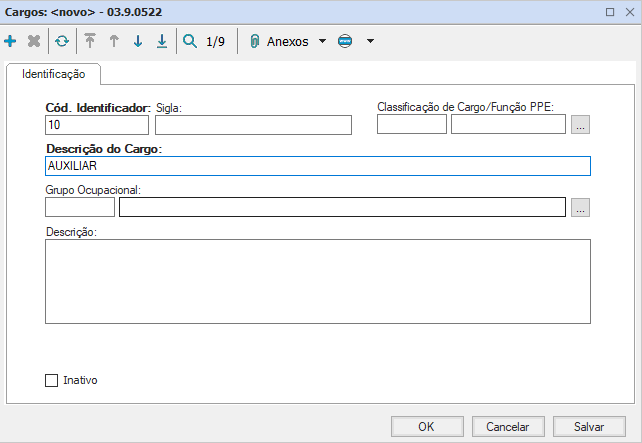Image resolution: width=642 pixels, height=443 pixels.
Task: Go to the next record arrow
Action: point(138,42)
